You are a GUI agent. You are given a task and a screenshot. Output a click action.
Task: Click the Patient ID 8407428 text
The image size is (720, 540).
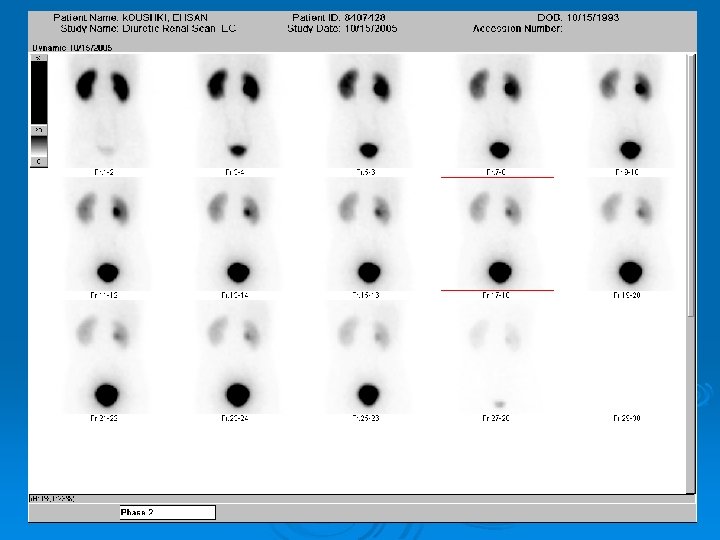pos(339,18)
